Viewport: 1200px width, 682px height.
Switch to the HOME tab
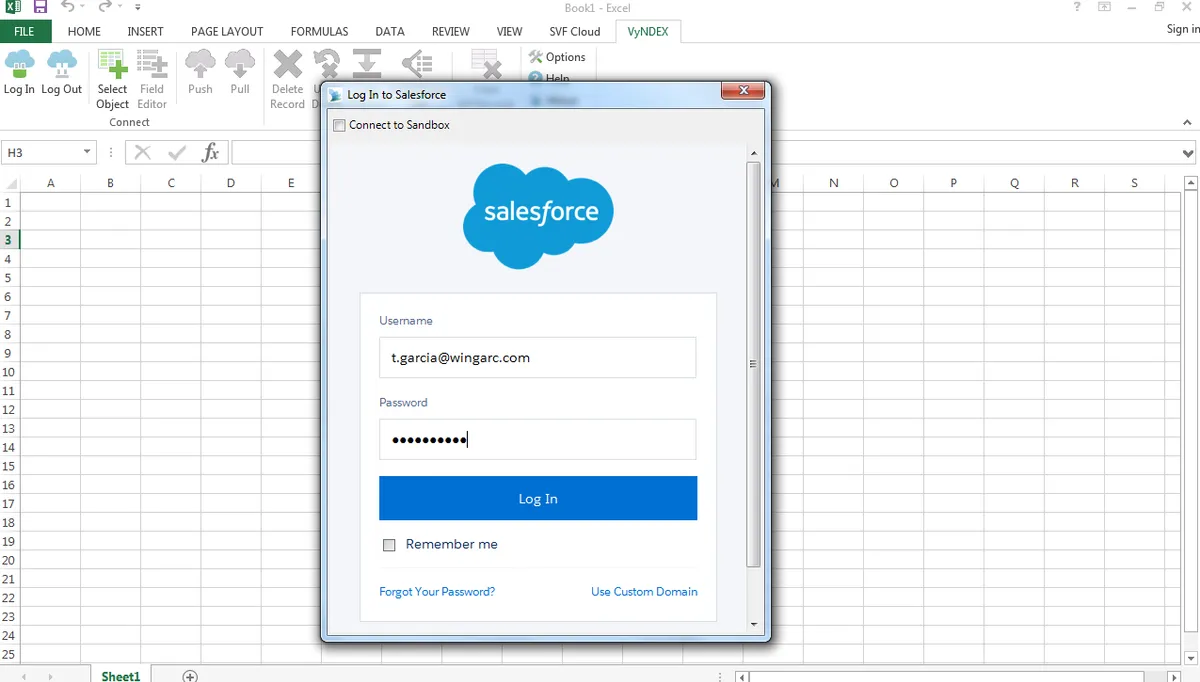point(84,31)
